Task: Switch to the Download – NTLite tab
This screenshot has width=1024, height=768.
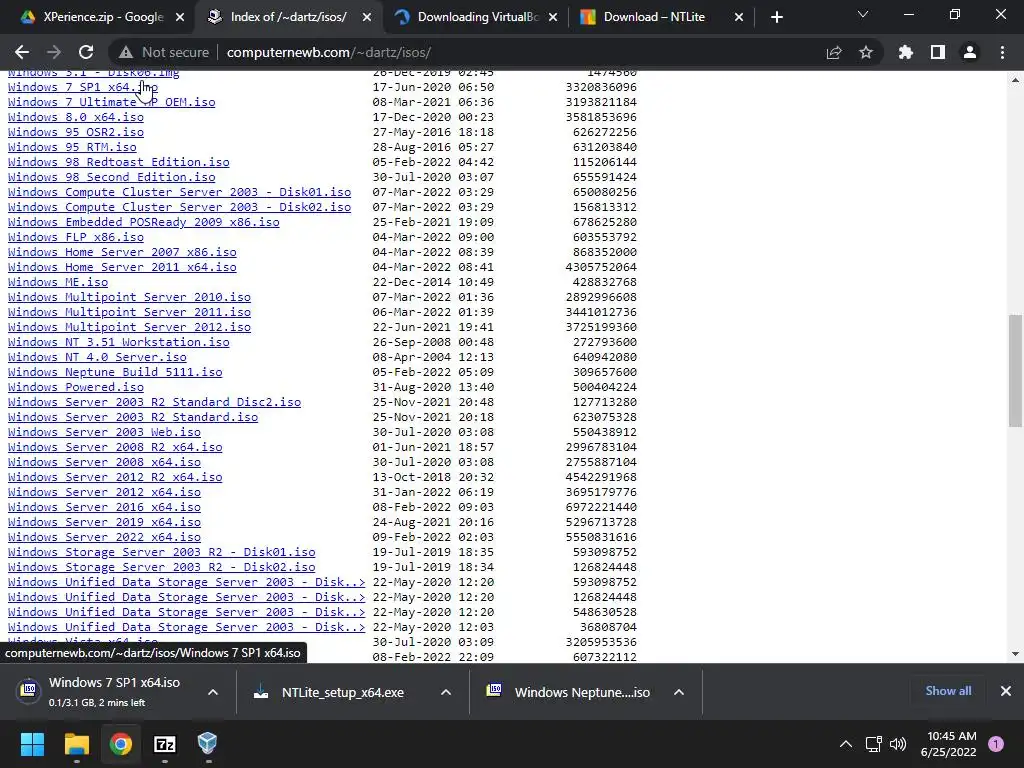Action: click(660, 18)
